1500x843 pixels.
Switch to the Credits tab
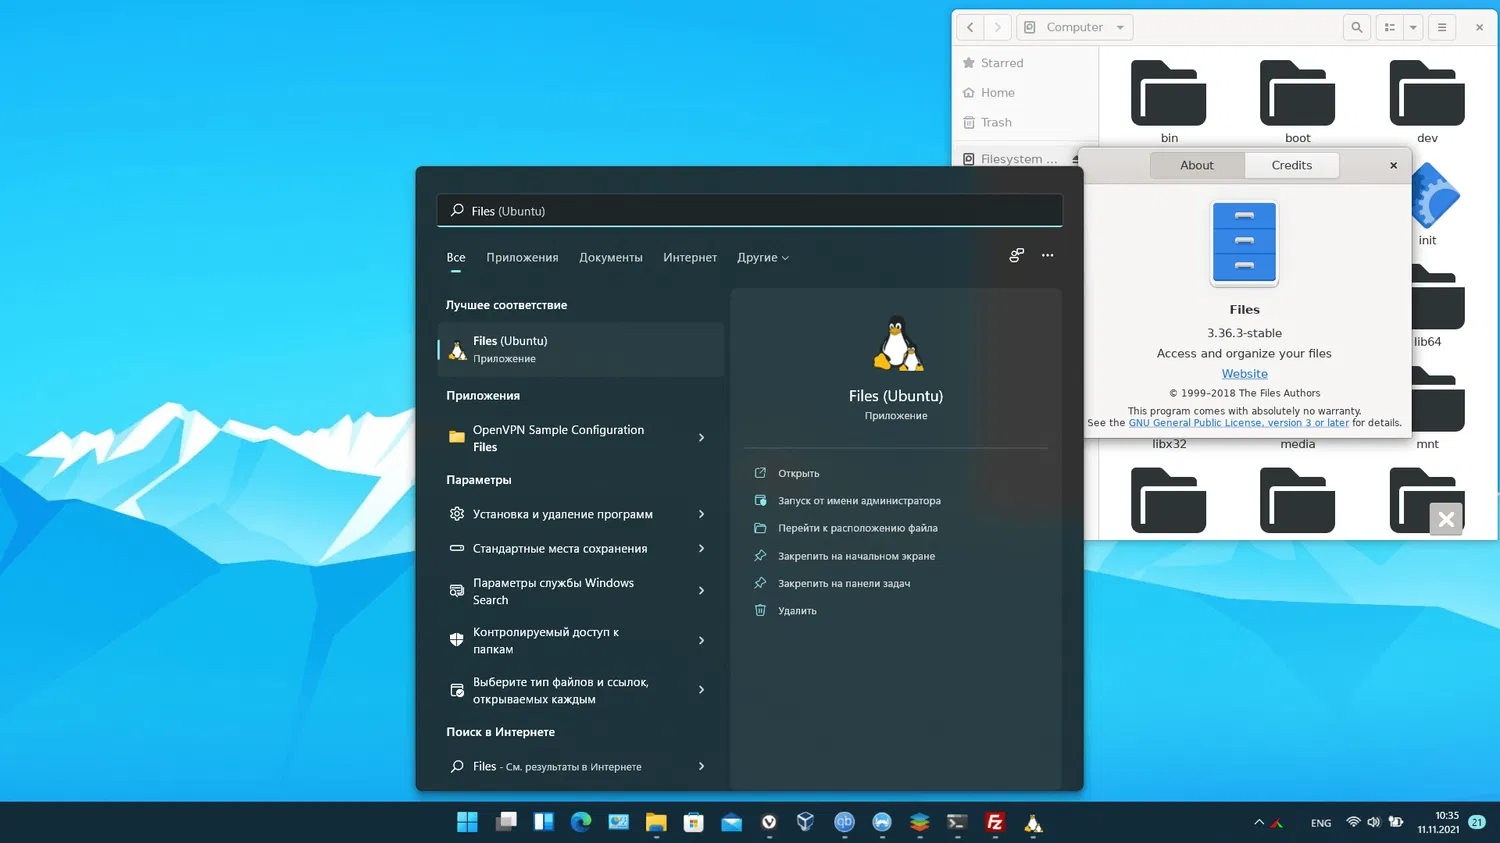1292,165
